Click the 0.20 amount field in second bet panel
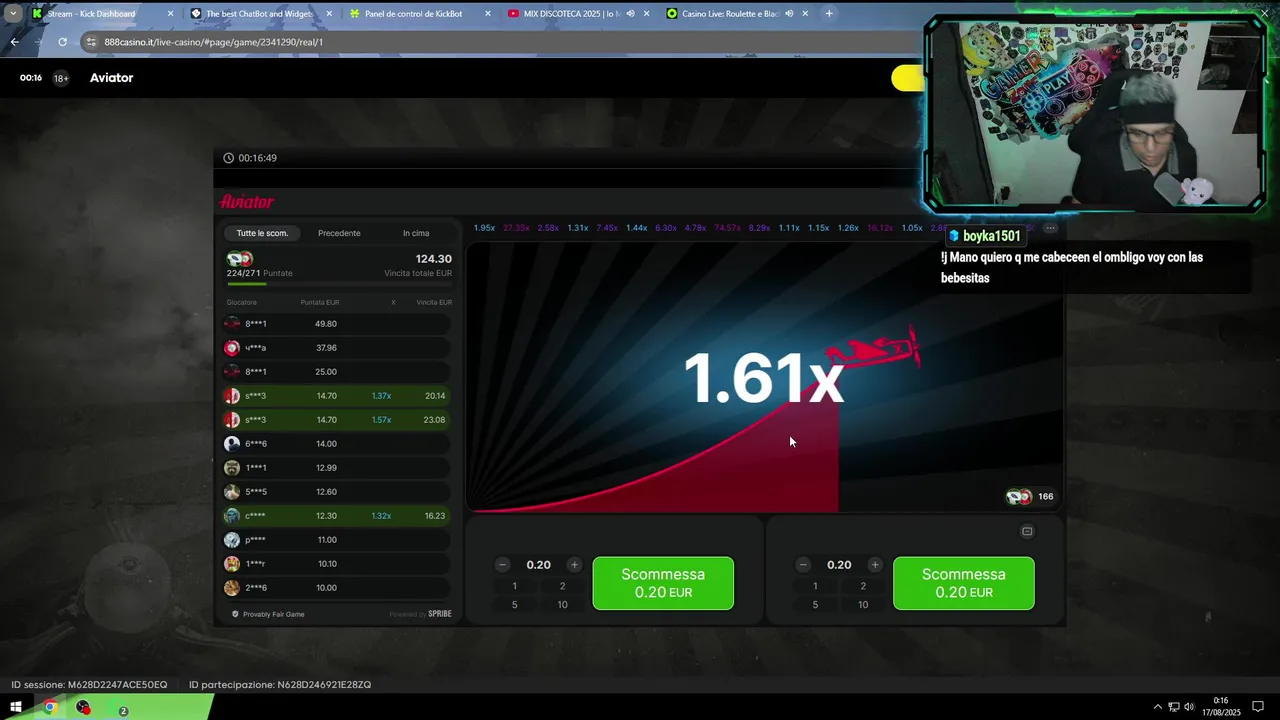Viewport: 1280px width, 720px height. [839, 565]
